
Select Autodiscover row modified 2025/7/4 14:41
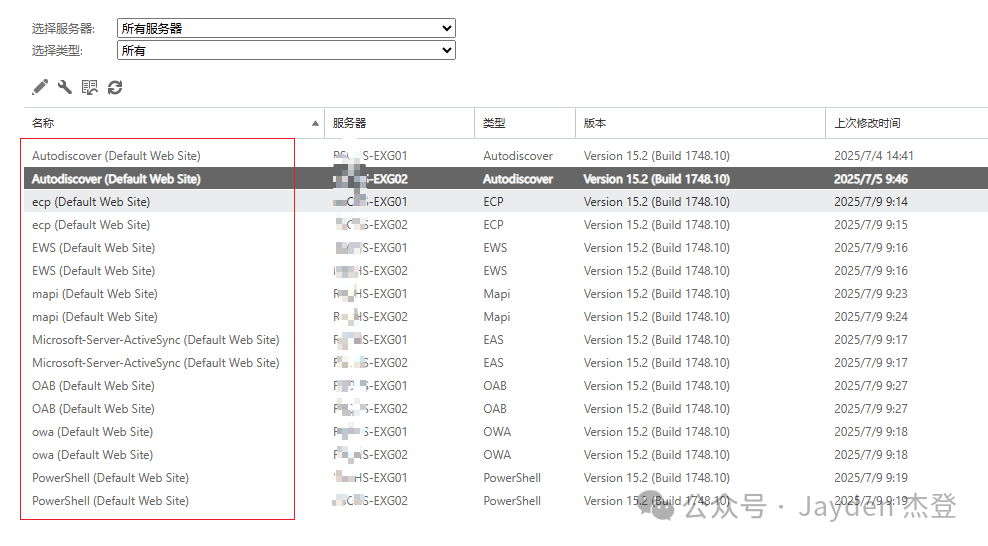pyautogui.click(x=116, y=156)
